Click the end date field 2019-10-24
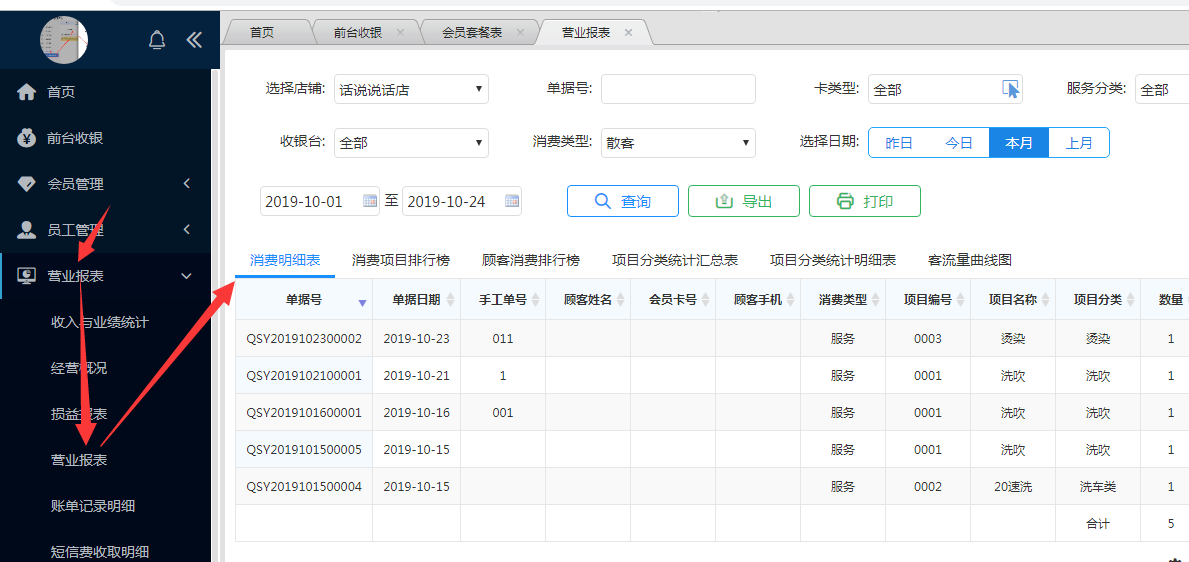The width and height of the screenshot is (1189, 562). pyautogui.click(x=462, y=201)
